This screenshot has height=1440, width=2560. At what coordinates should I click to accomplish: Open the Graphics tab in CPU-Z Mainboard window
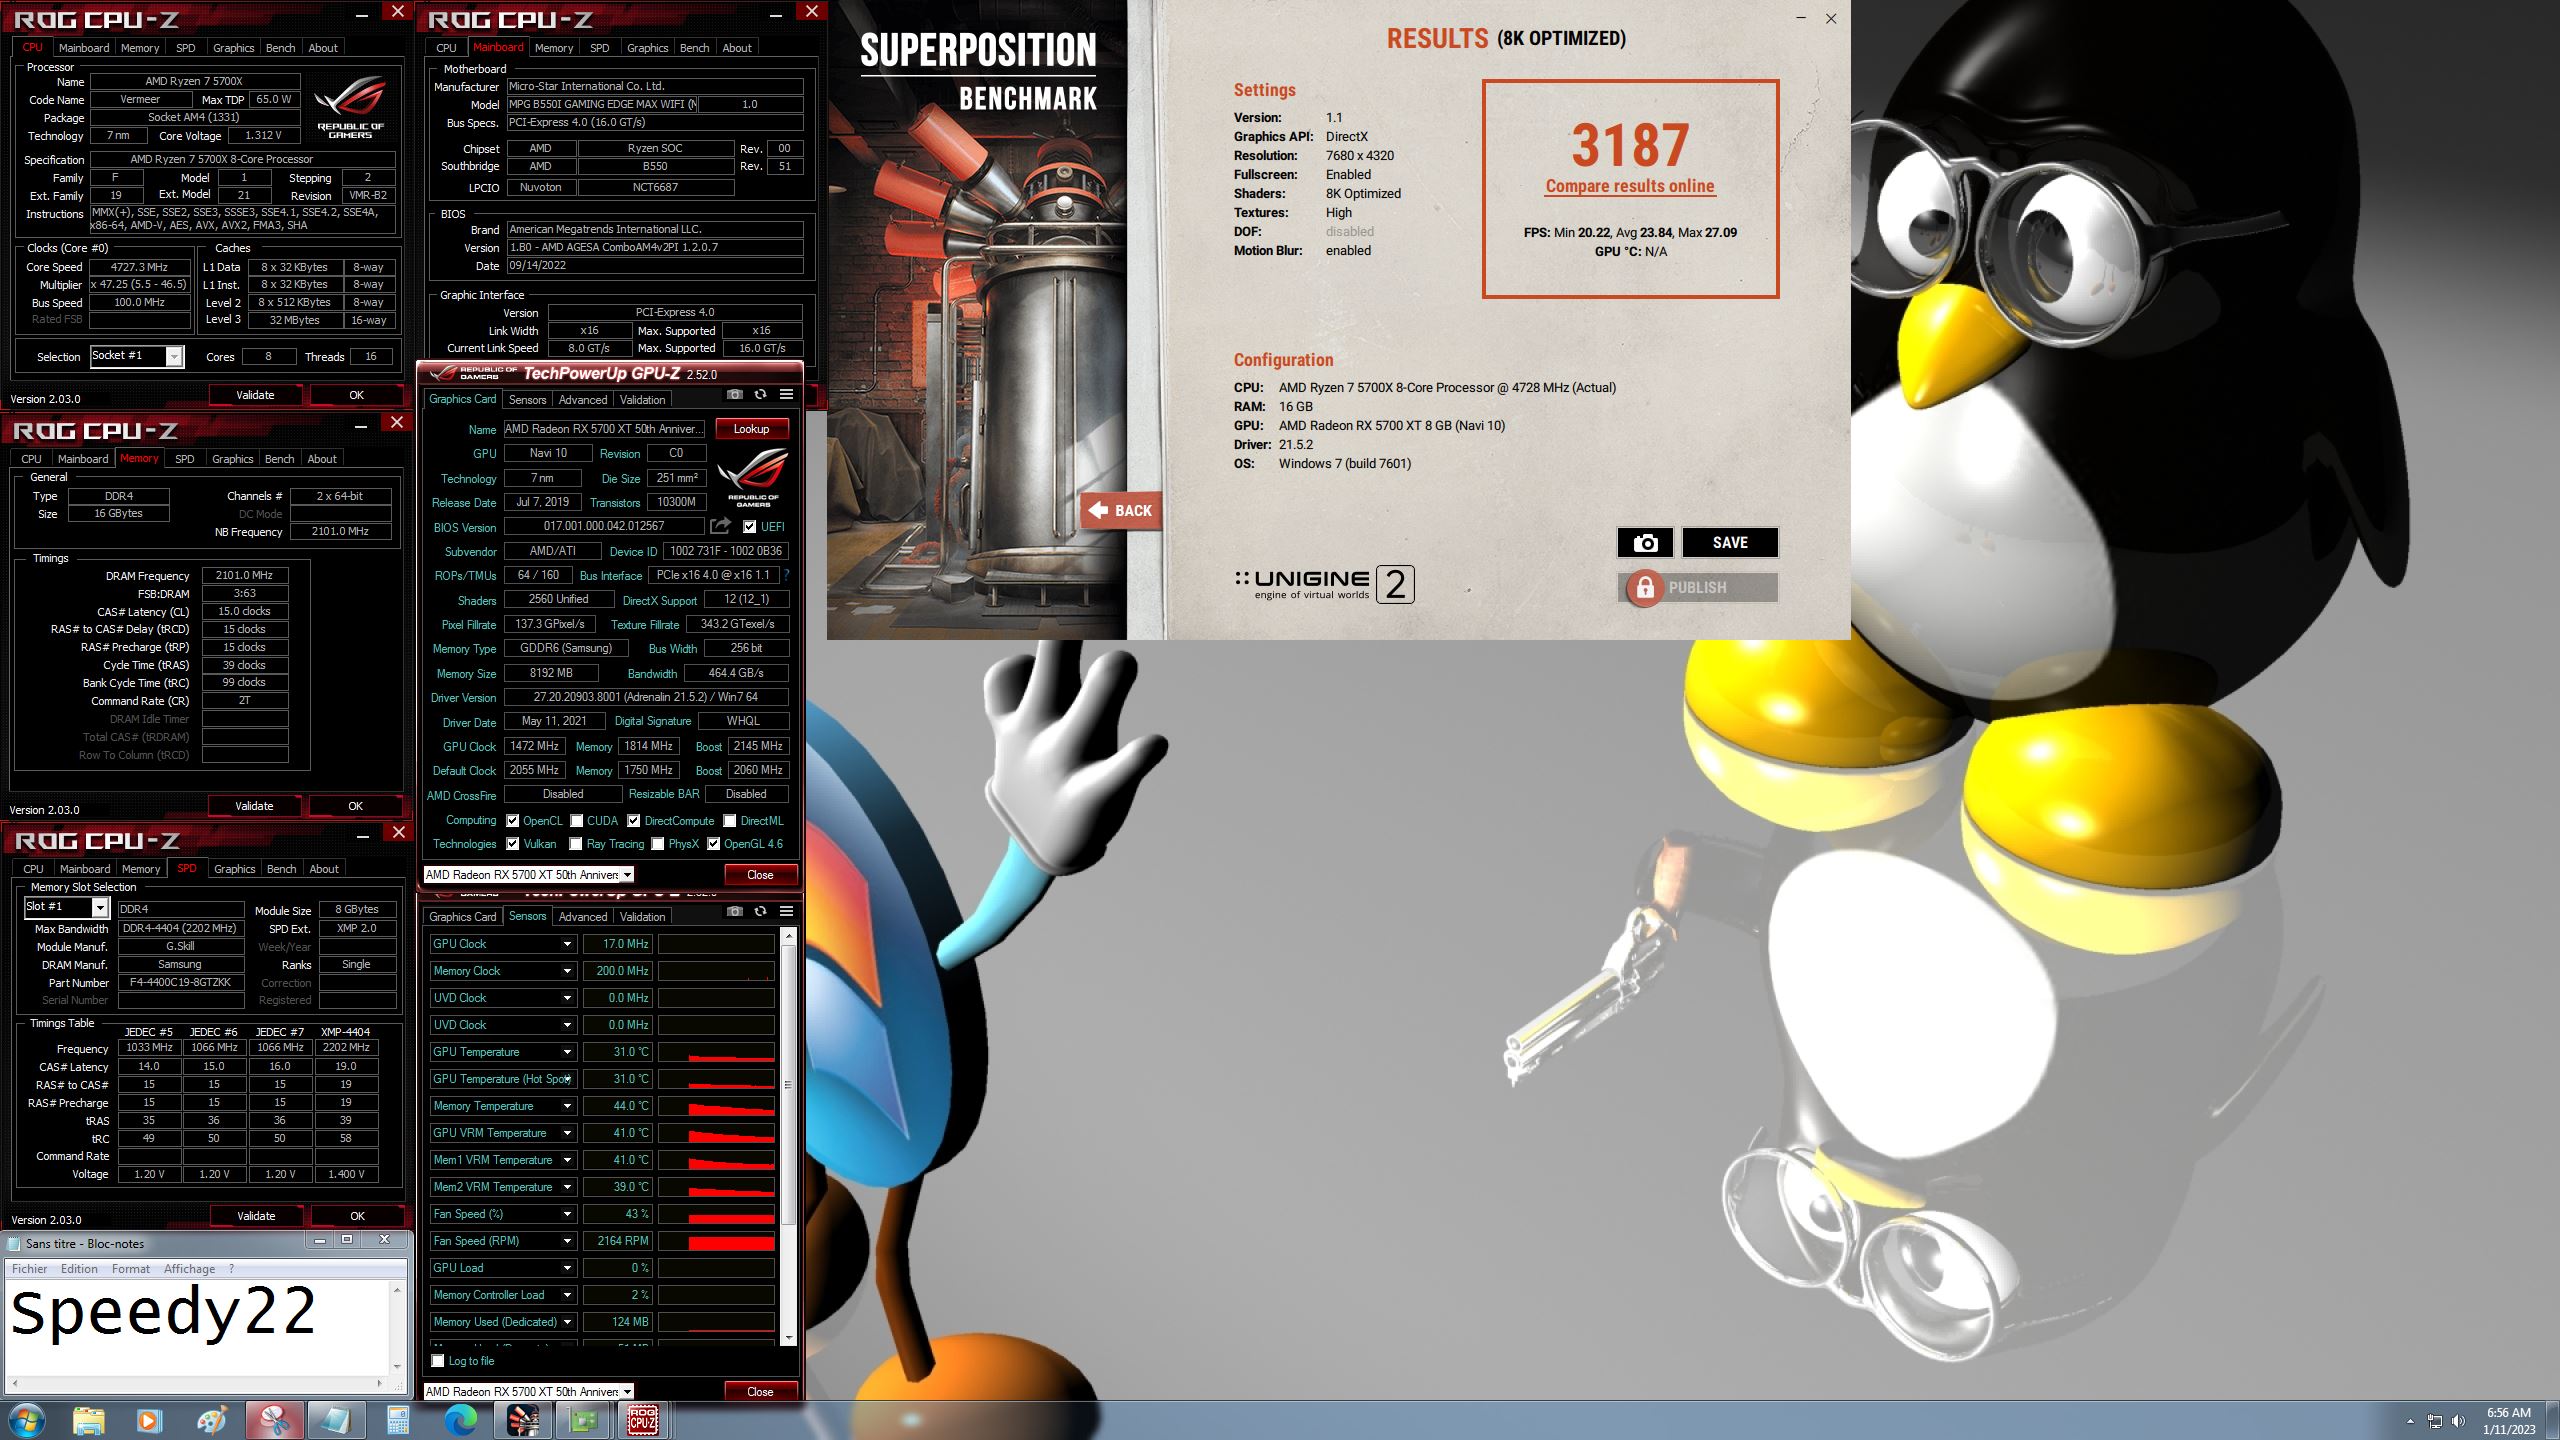pyautogui.click(x=647, y=48)
